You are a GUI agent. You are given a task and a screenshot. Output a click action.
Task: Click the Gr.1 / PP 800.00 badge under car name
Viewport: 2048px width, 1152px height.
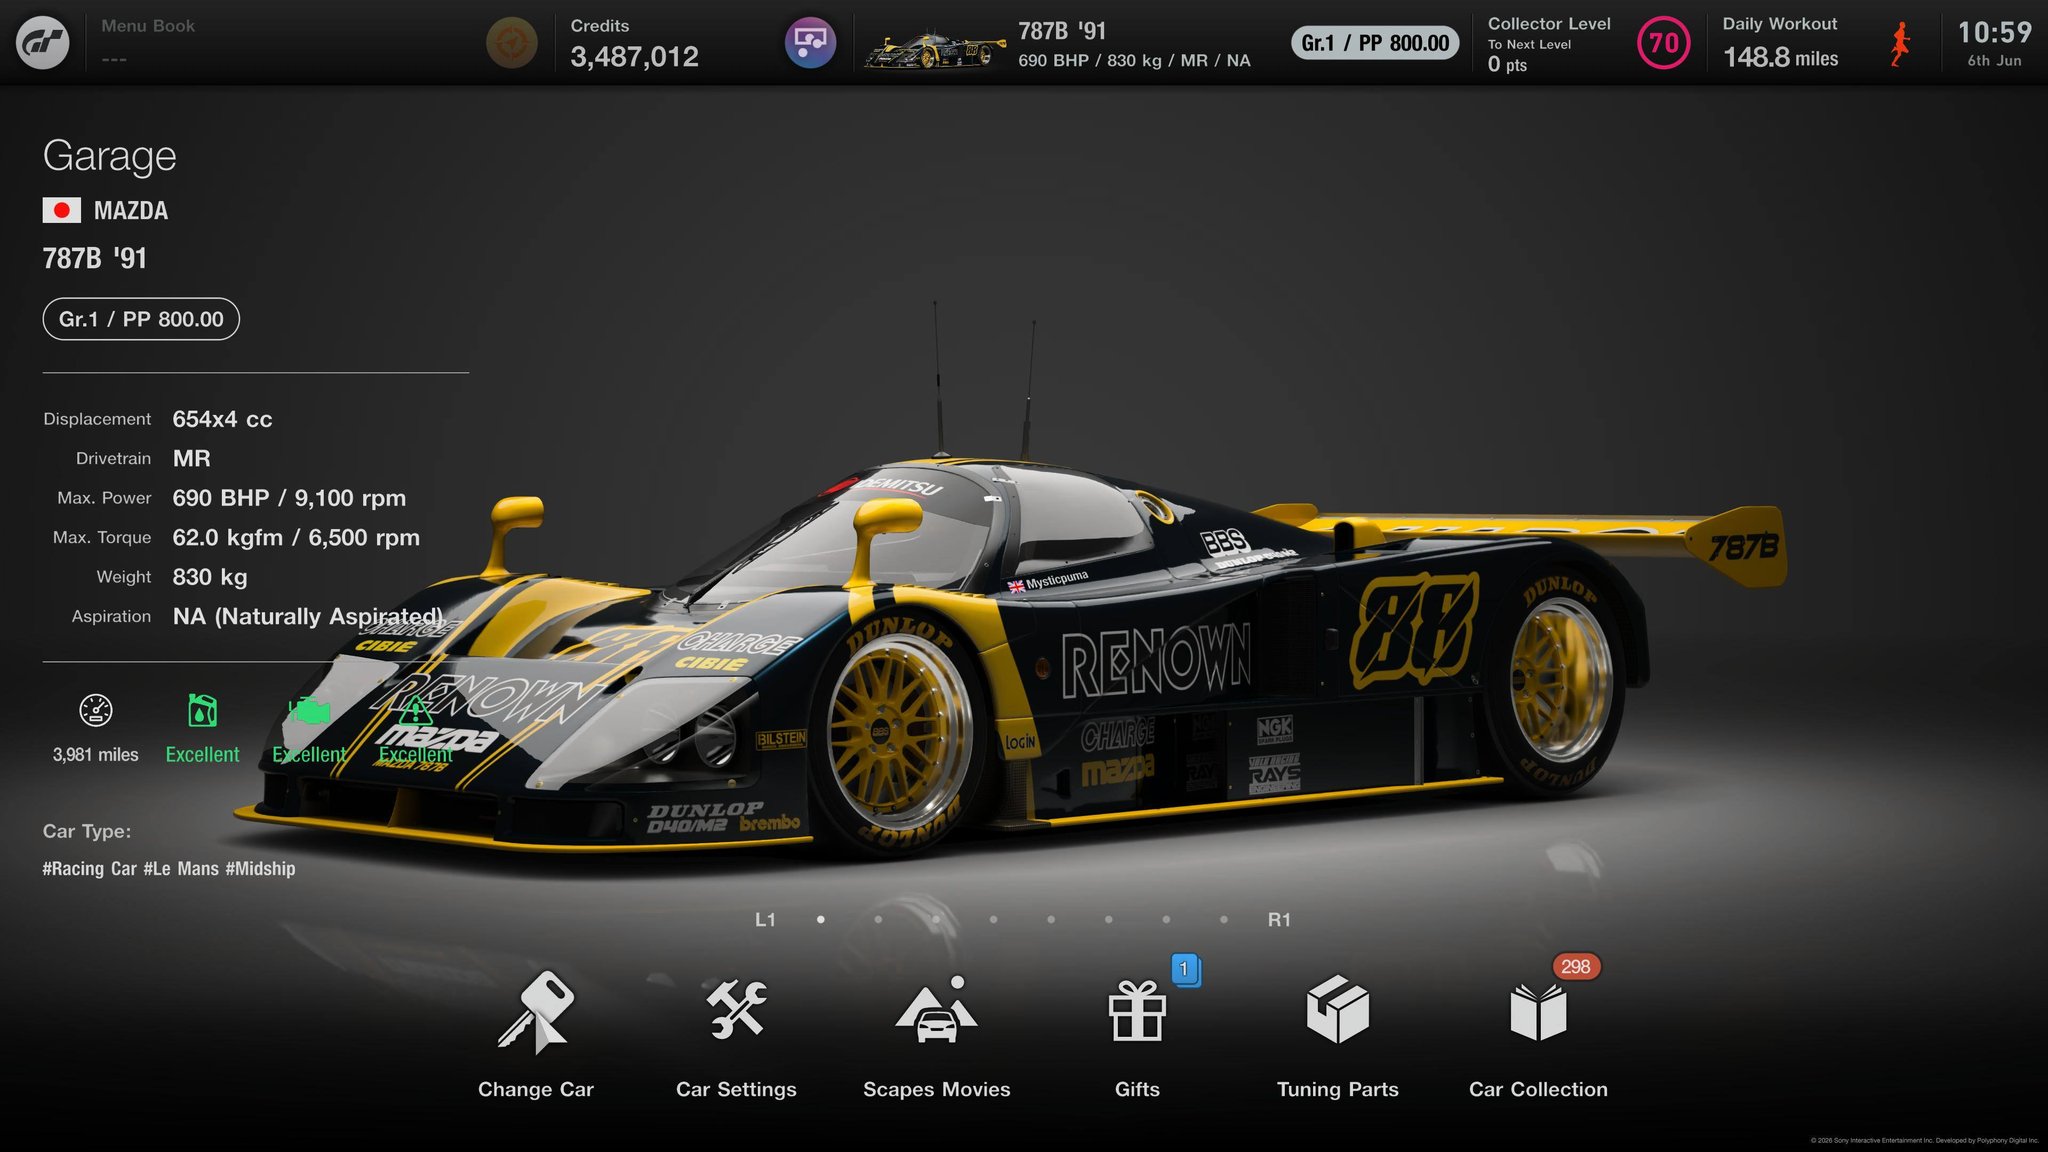(x=141, y=319)
